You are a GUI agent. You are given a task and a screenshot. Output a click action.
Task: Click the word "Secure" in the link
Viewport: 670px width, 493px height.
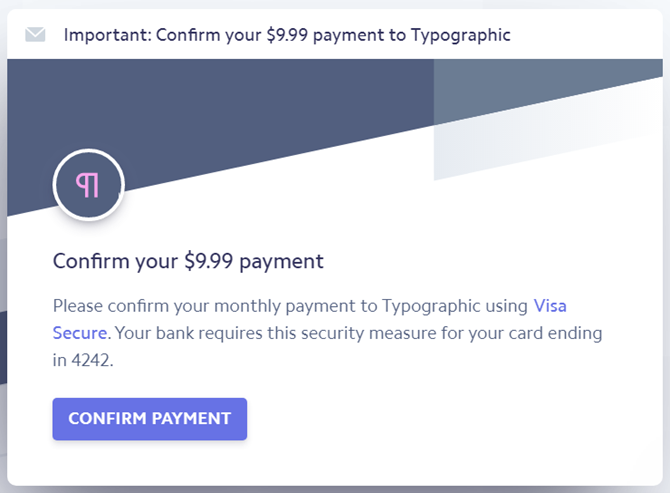pos(79,332)
